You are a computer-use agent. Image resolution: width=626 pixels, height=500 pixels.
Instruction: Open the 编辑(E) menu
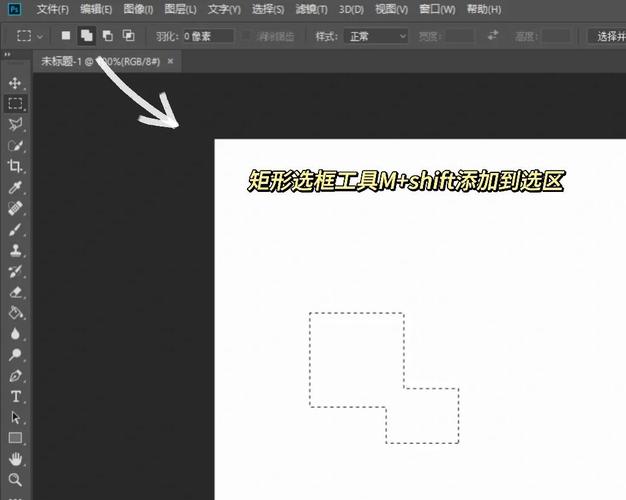(96, 9)
